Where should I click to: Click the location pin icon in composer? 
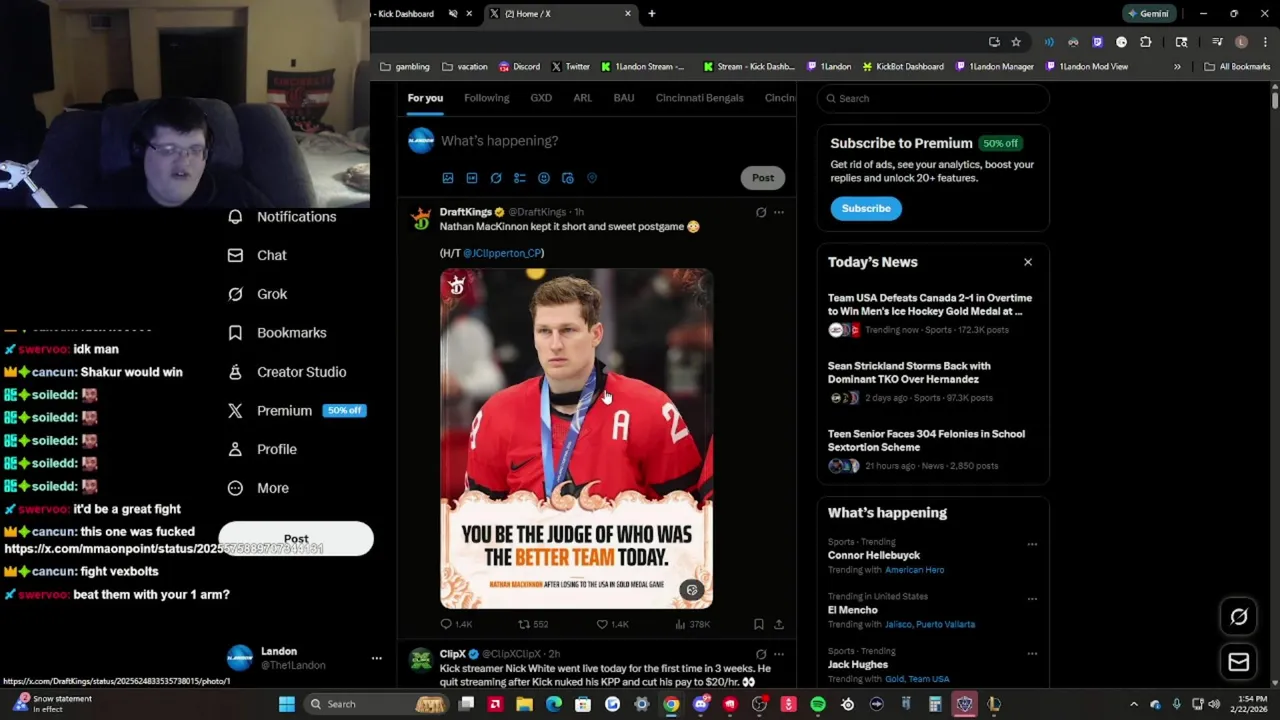click(x=592, y=178)
